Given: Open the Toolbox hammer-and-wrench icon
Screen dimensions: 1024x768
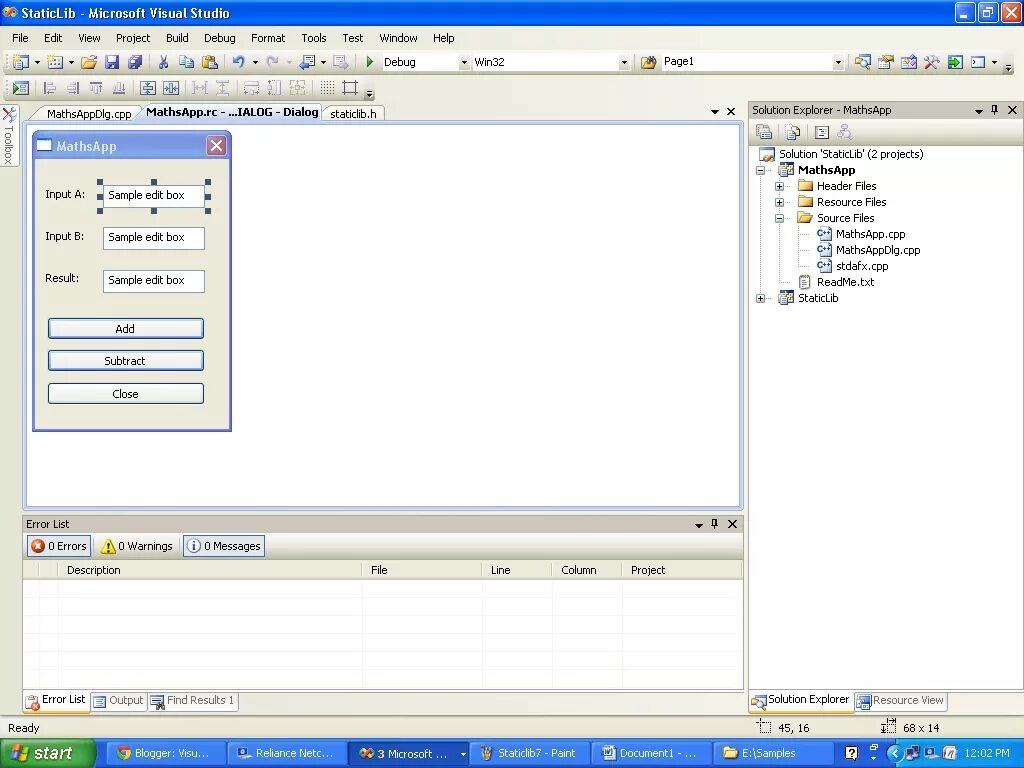Looking at the screenshot, I should coord(932,62).
